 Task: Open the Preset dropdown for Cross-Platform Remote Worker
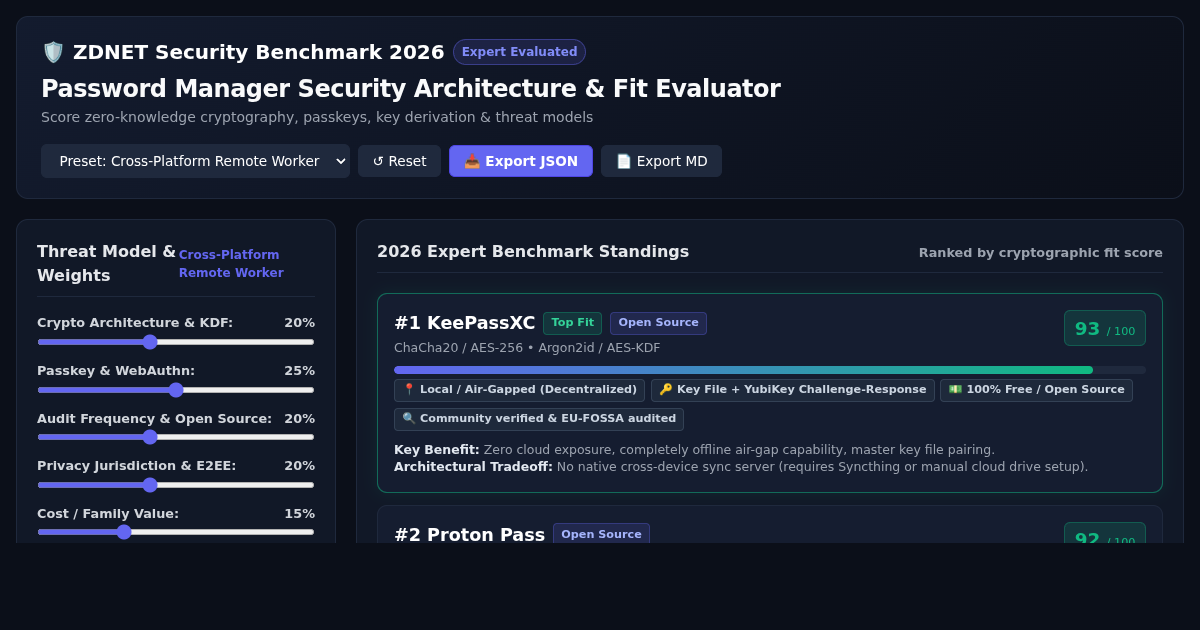point(195,161)
